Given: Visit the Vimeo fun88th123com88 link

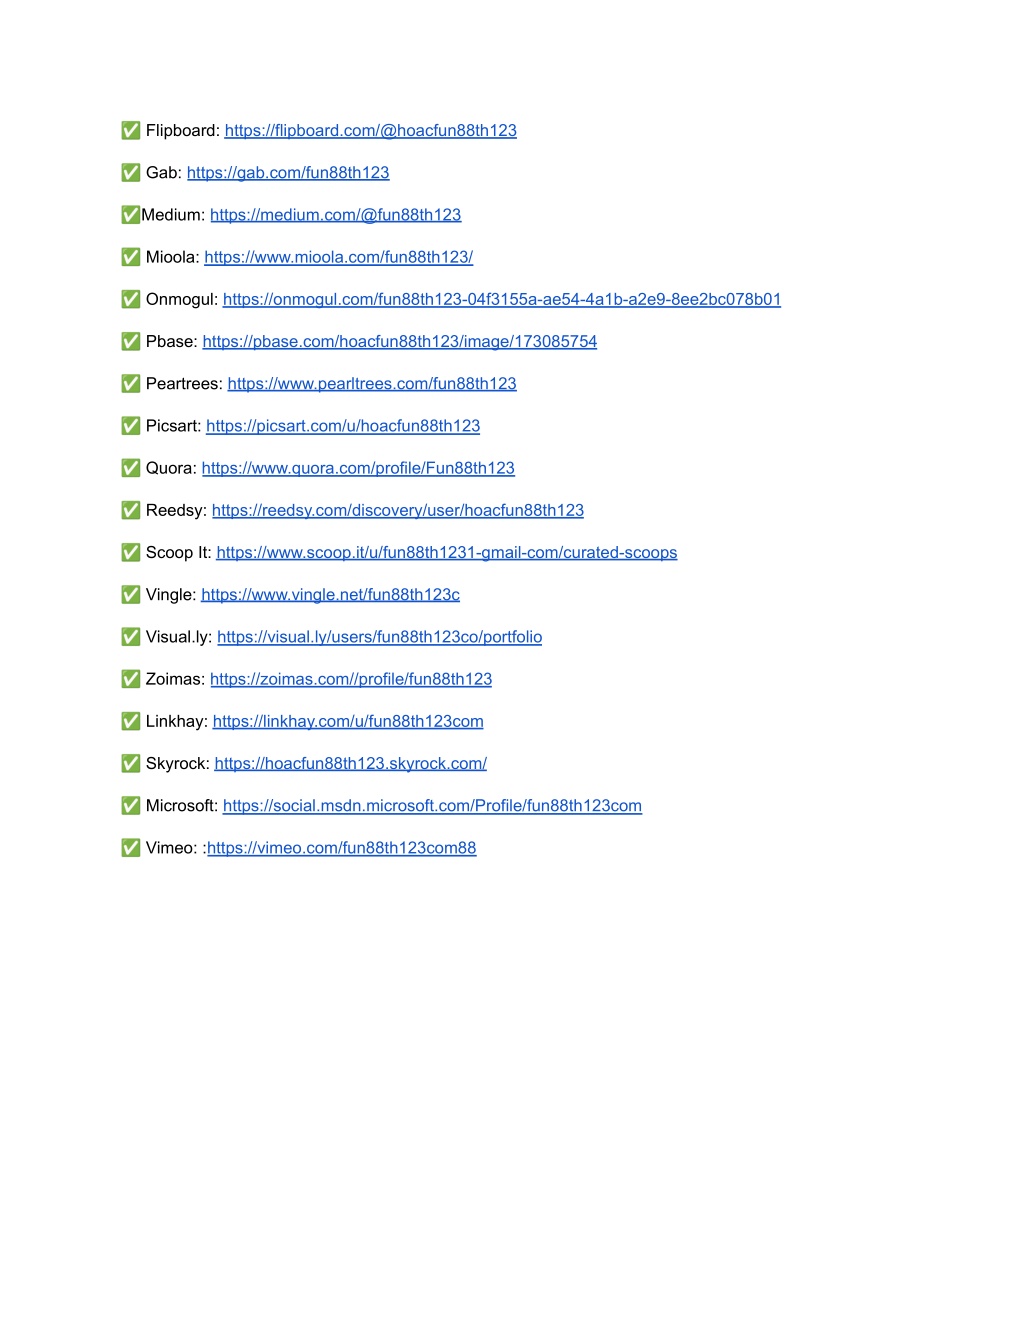Looking at the screenshot, I should pos(341,848).
